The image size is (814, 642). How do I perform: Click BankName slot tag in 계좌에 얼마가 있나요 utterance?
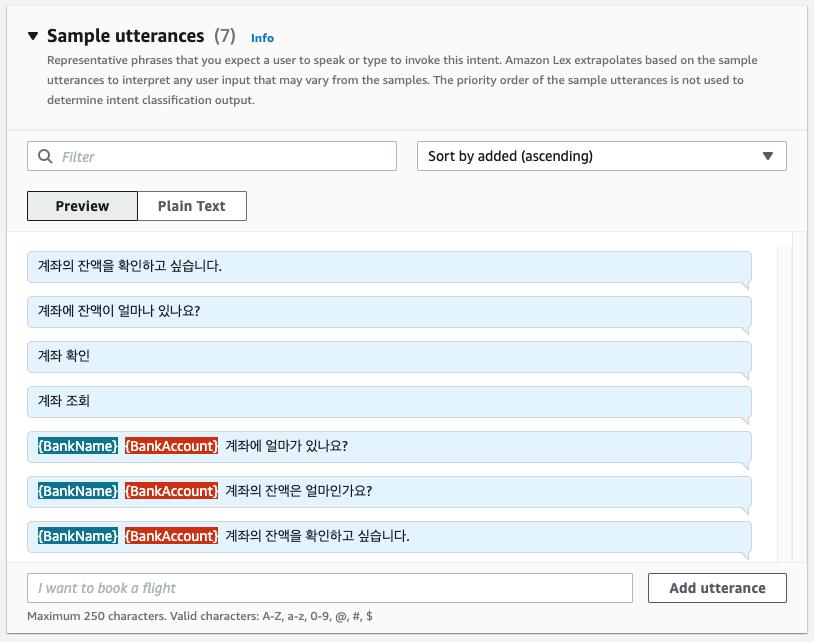tap(78, 446)
